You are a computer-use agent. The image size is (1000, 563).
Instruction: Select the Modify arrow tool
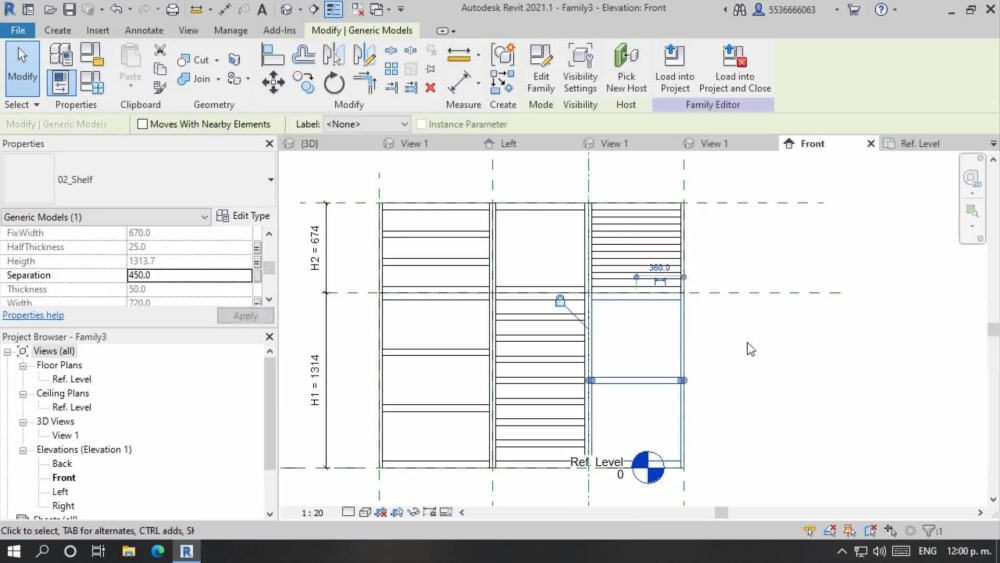22,68
